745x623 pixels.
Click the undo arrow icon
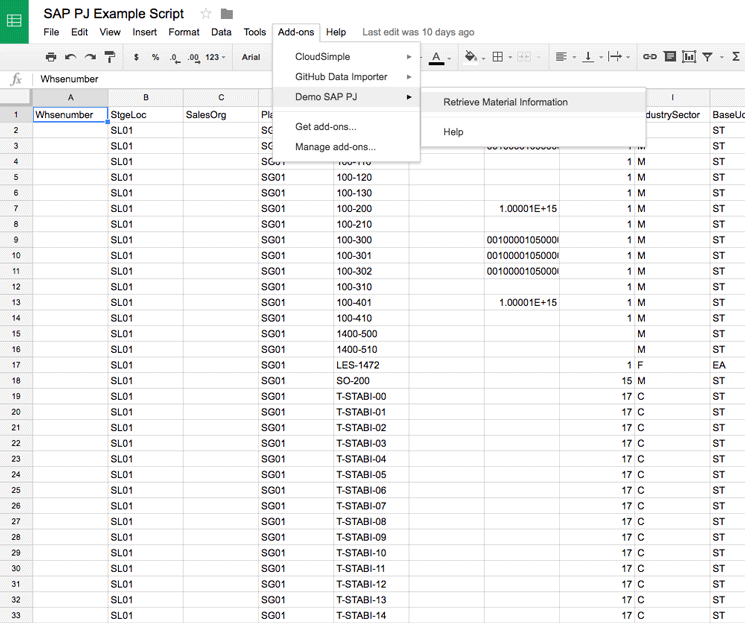(71, 57)
